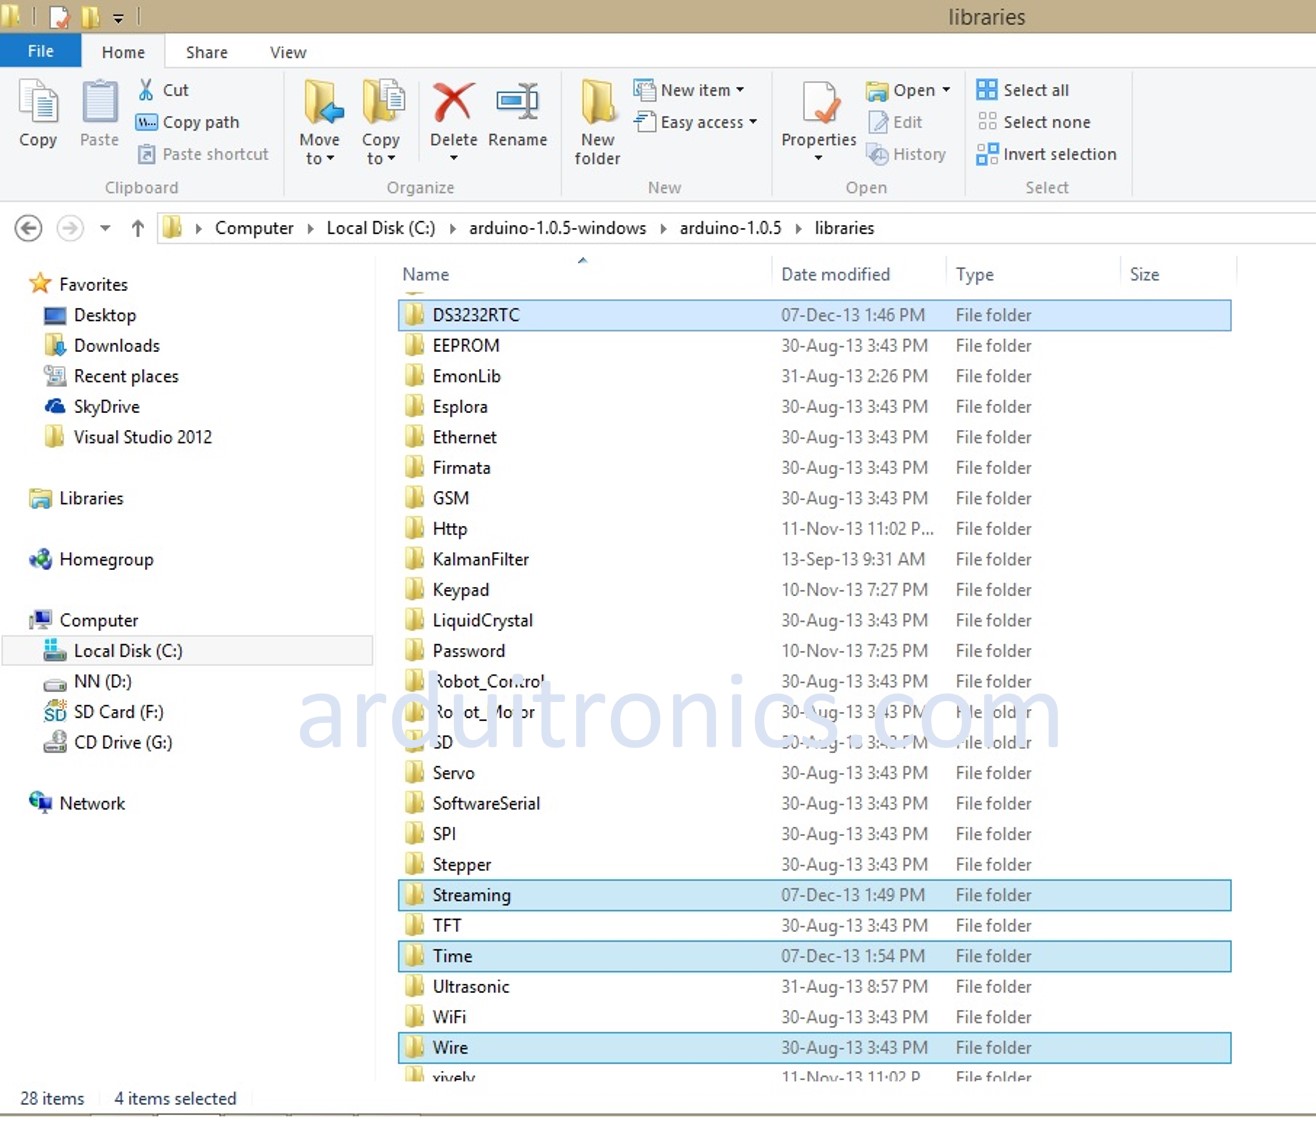The image size is (1316, 1125).
Task: Click Select all in the ribbon
Action: point(1024,90)
